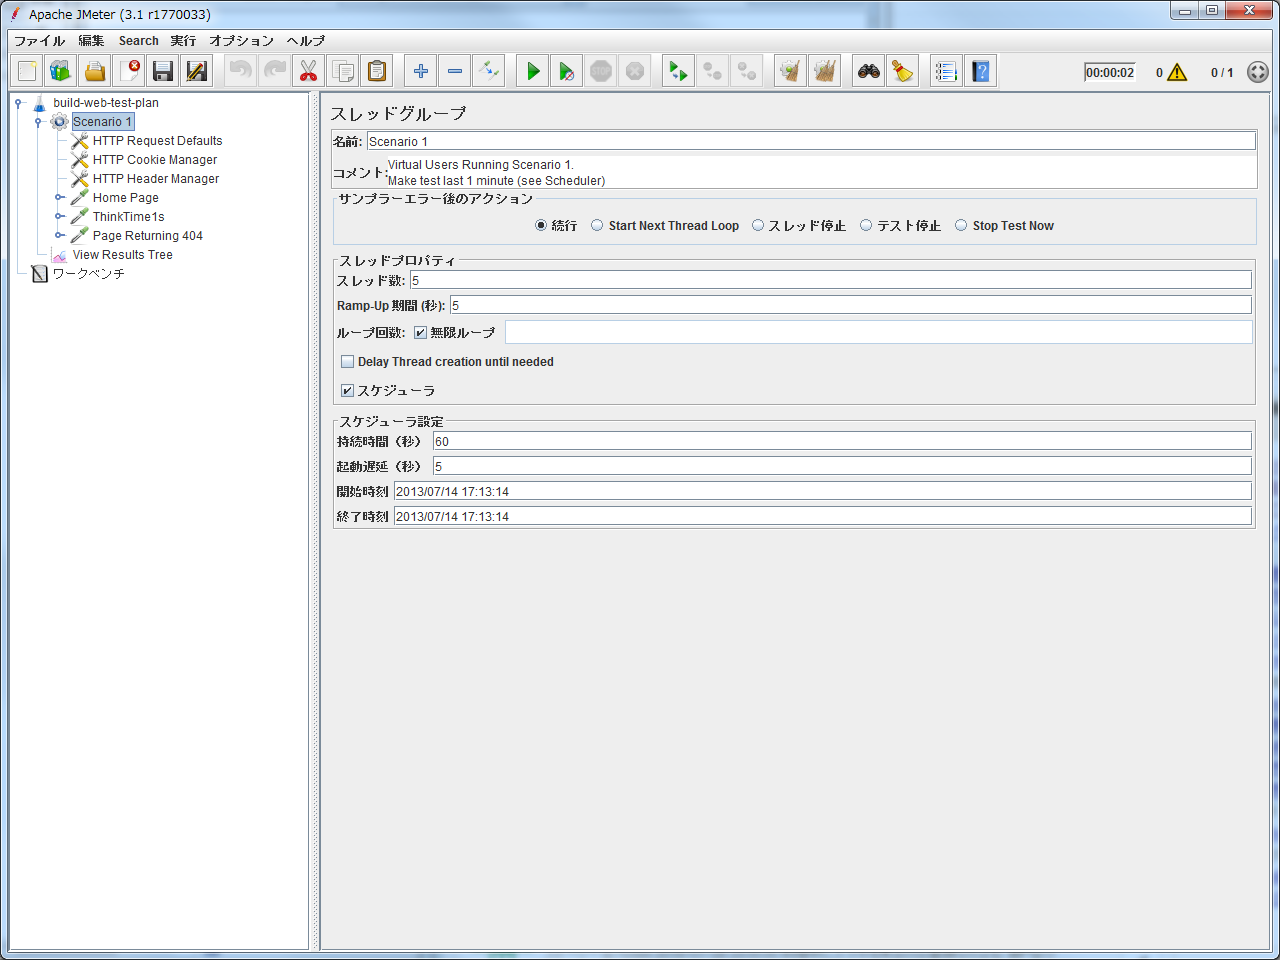Image resolution: width=1280 pixels, height=960 pixels.
Task: Click the running threads indicator icon at far right
Action: coord(1258,72)
